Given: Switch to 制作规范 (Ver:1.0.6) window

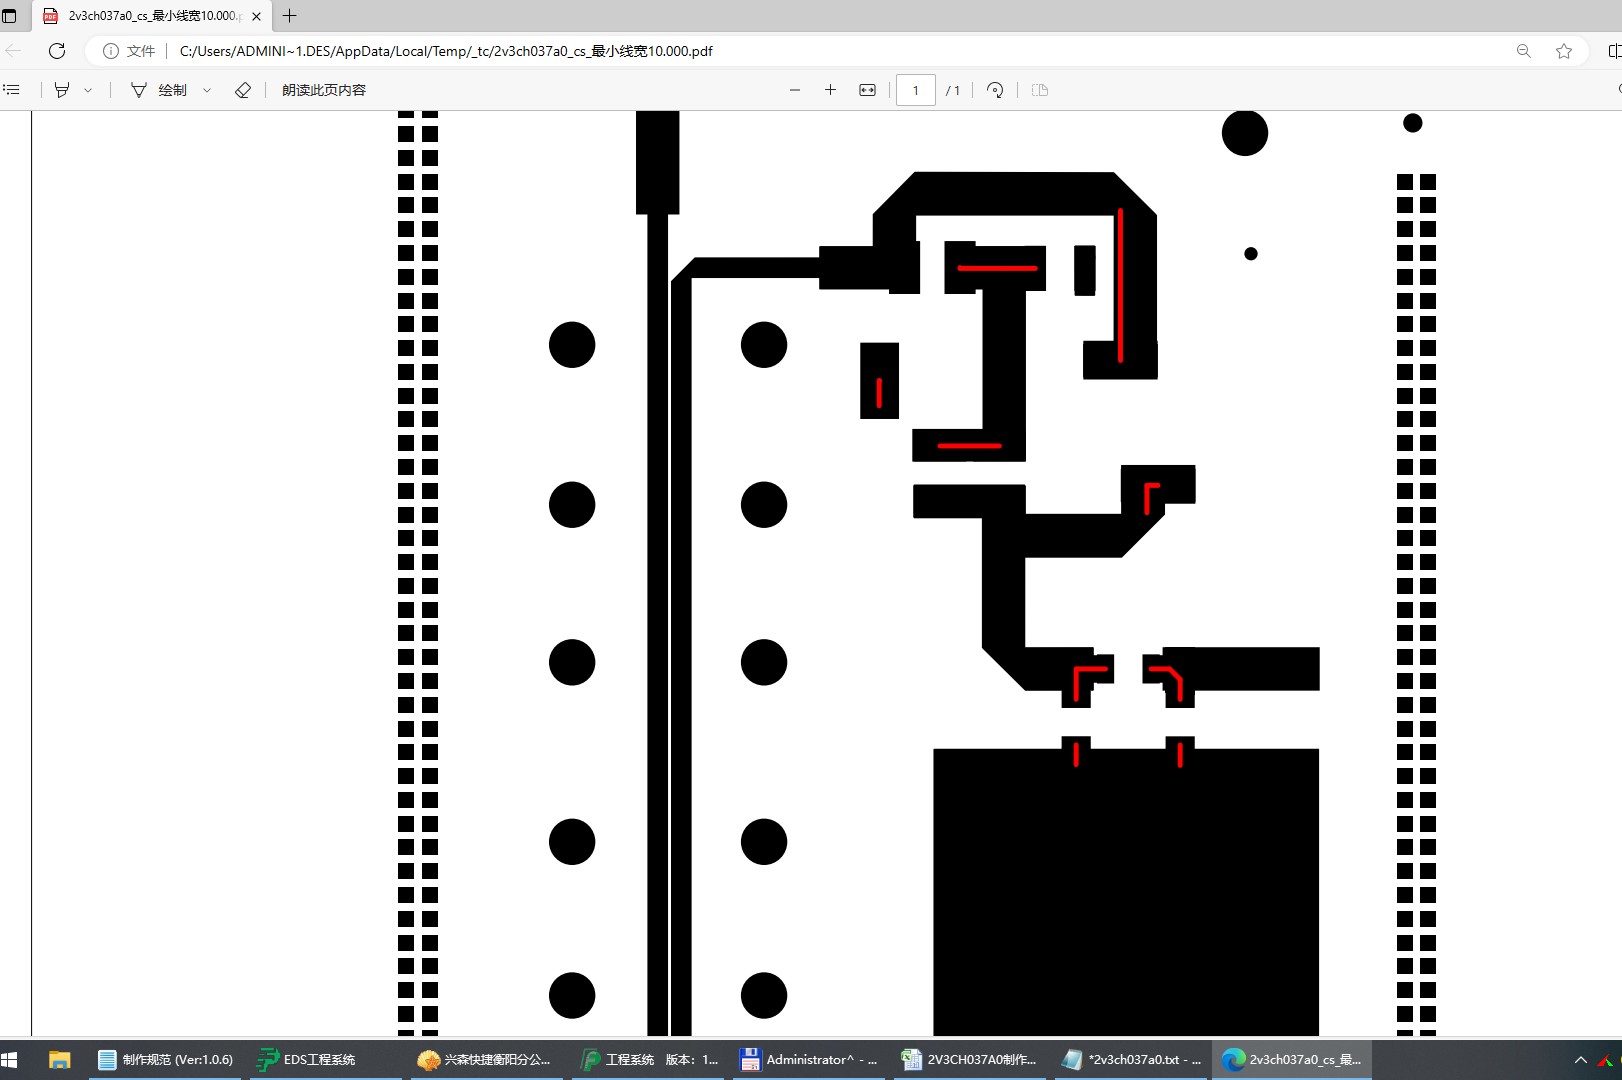Looking at the screenshot, I should coord(165,1060).
